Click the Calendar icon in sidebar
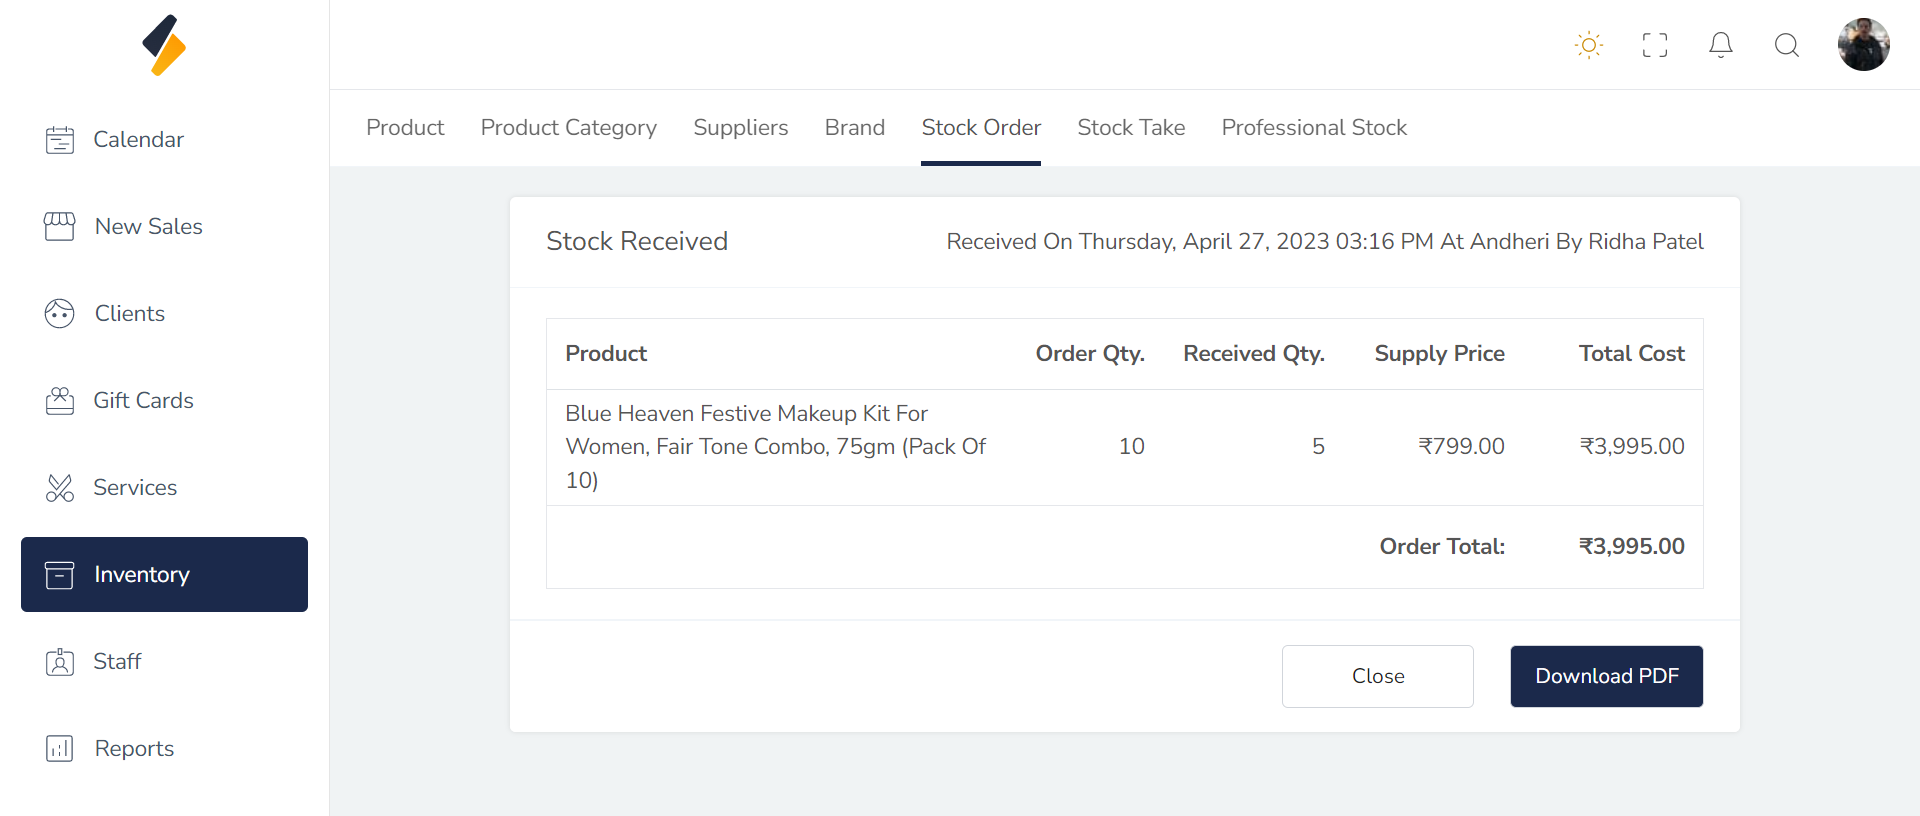The width and height of the screenshot is (1920, 816). tap(60, 140)
